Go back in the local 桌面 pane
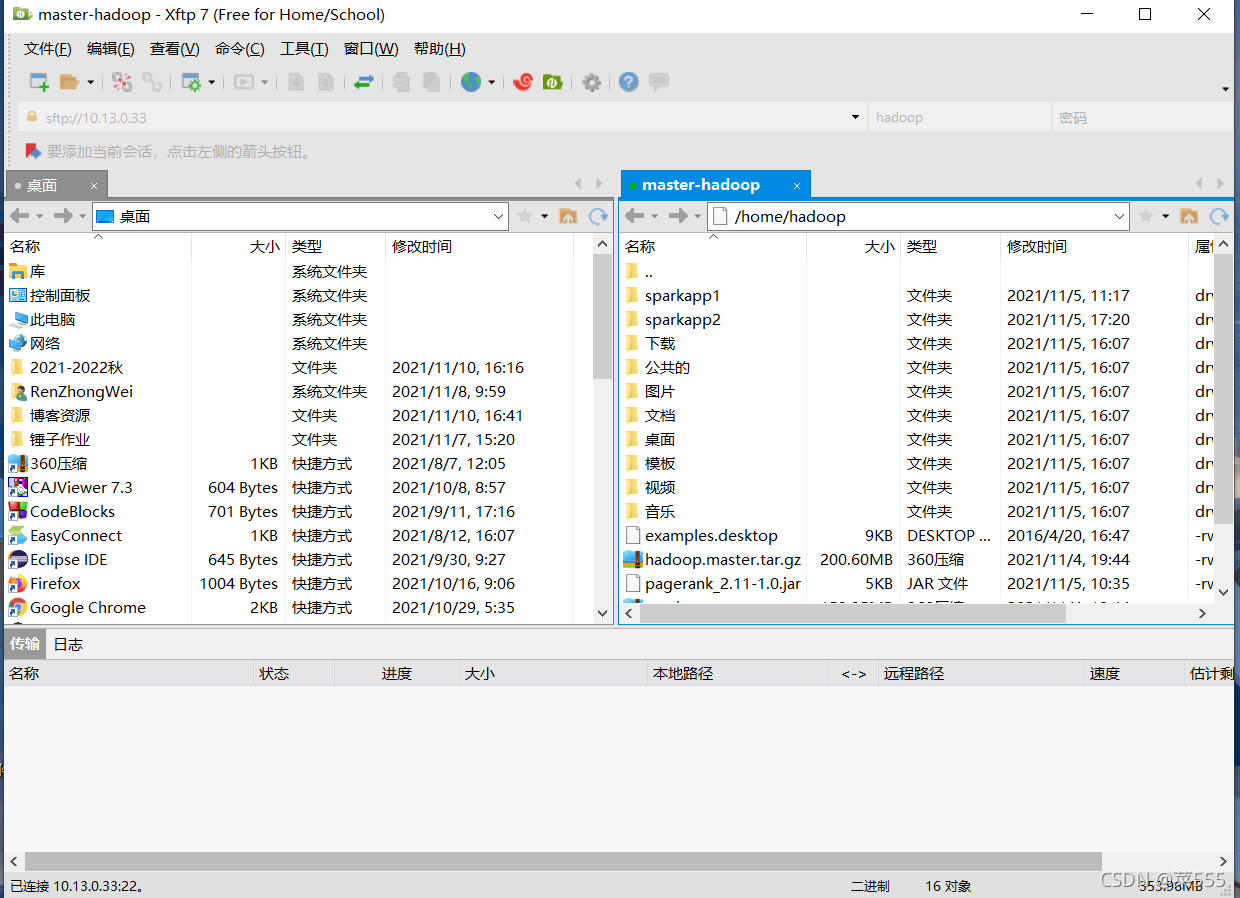The image size is (1240, 898). [x=19, y=216]
